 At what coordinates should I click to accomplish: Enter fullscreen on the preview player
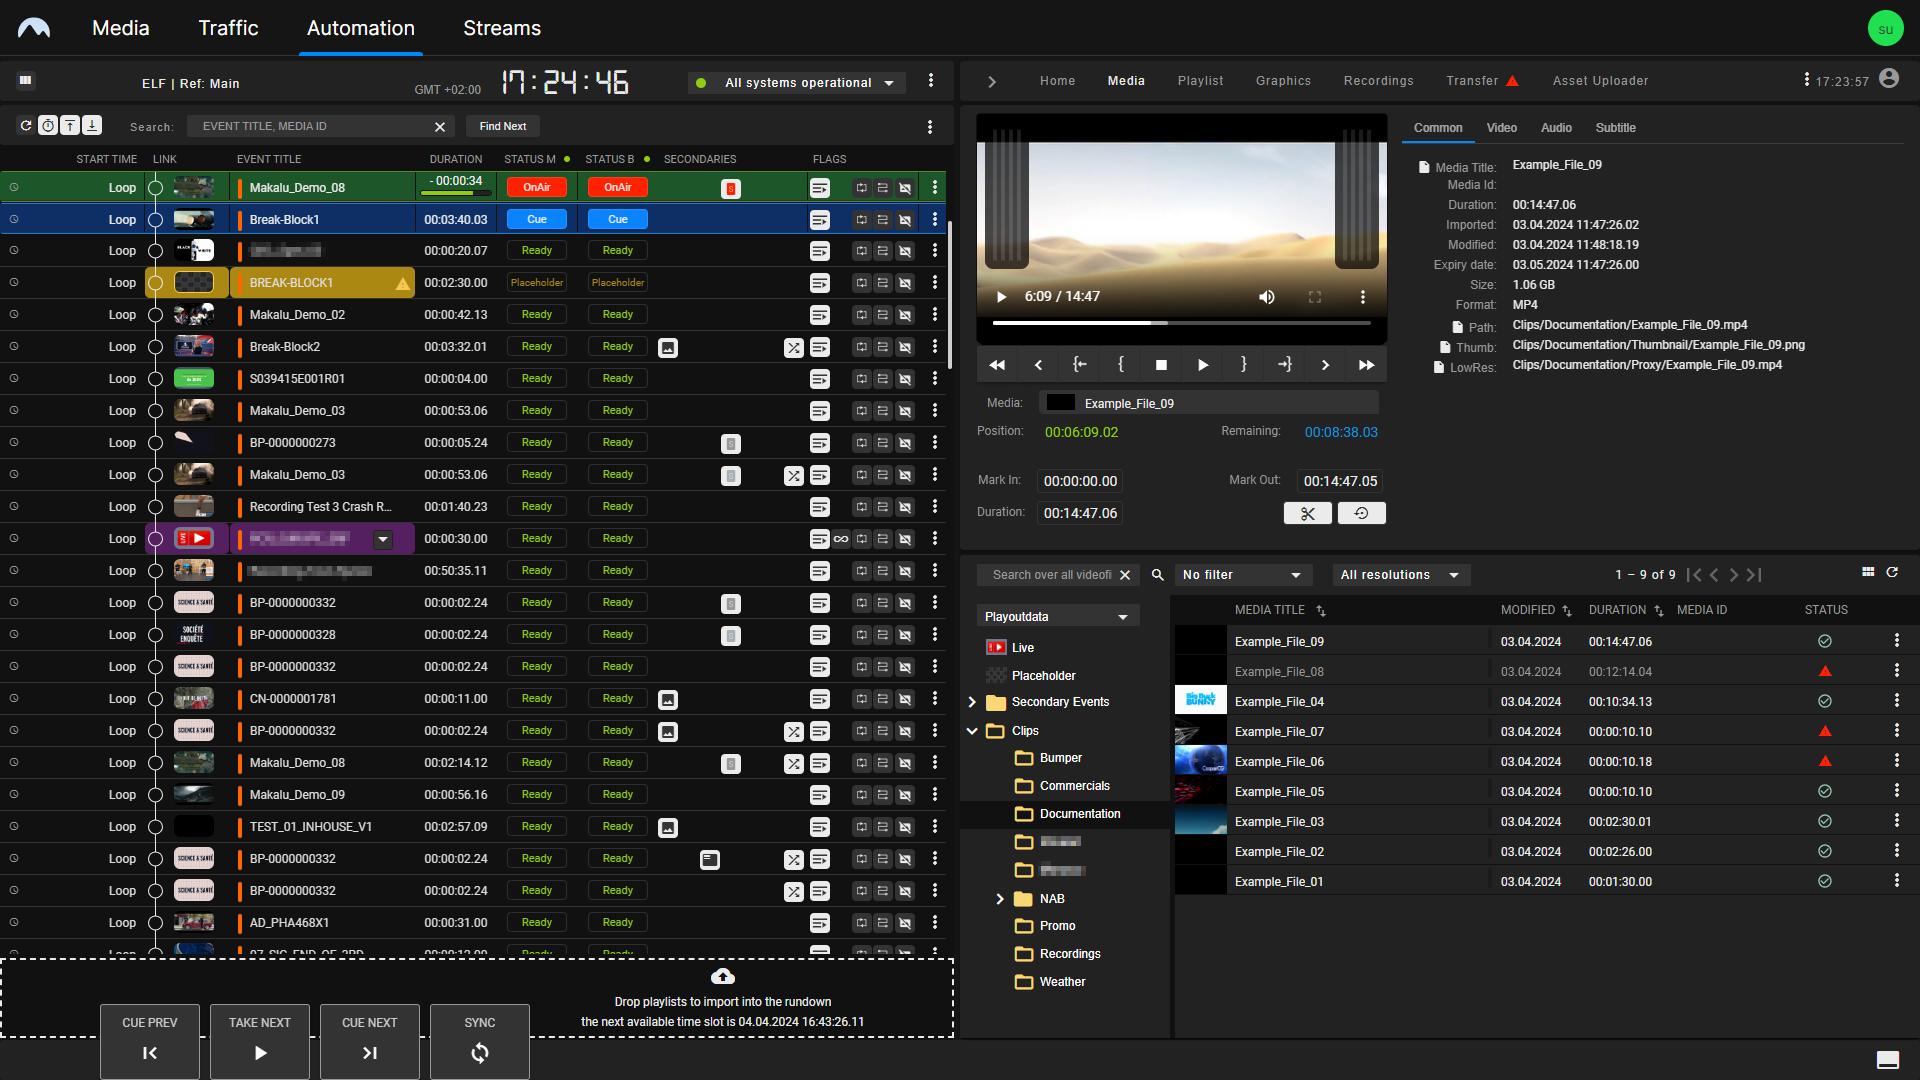pos(1315,297)
